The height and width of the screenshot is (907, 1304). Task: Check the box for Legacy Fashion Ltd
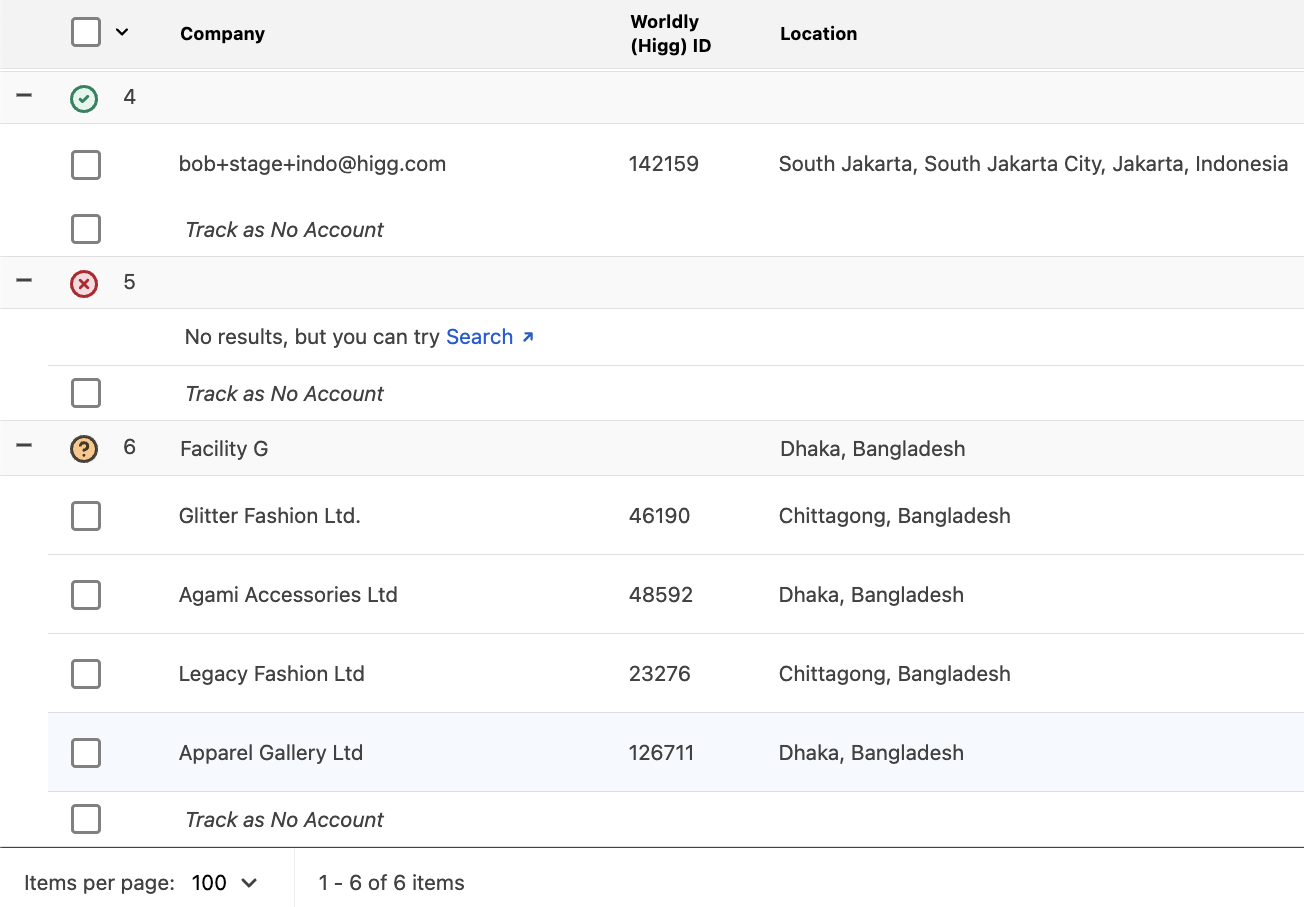pos(85,674)
